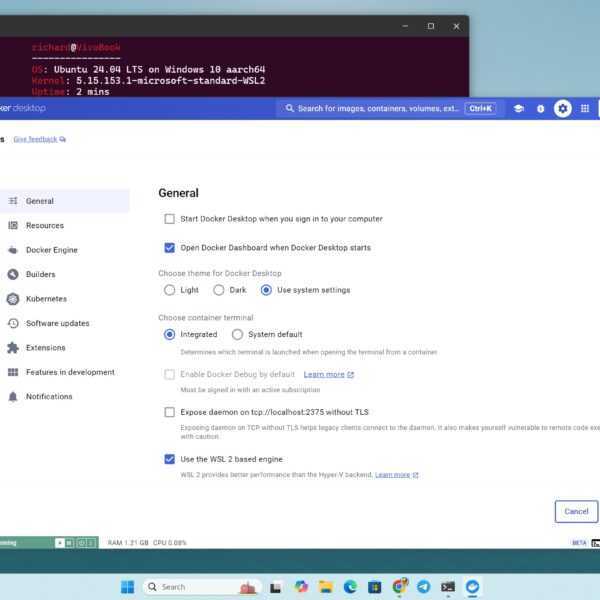Open the apps grid icon in header
Viewport: 600px width, 600px height.
pos(585,109)
